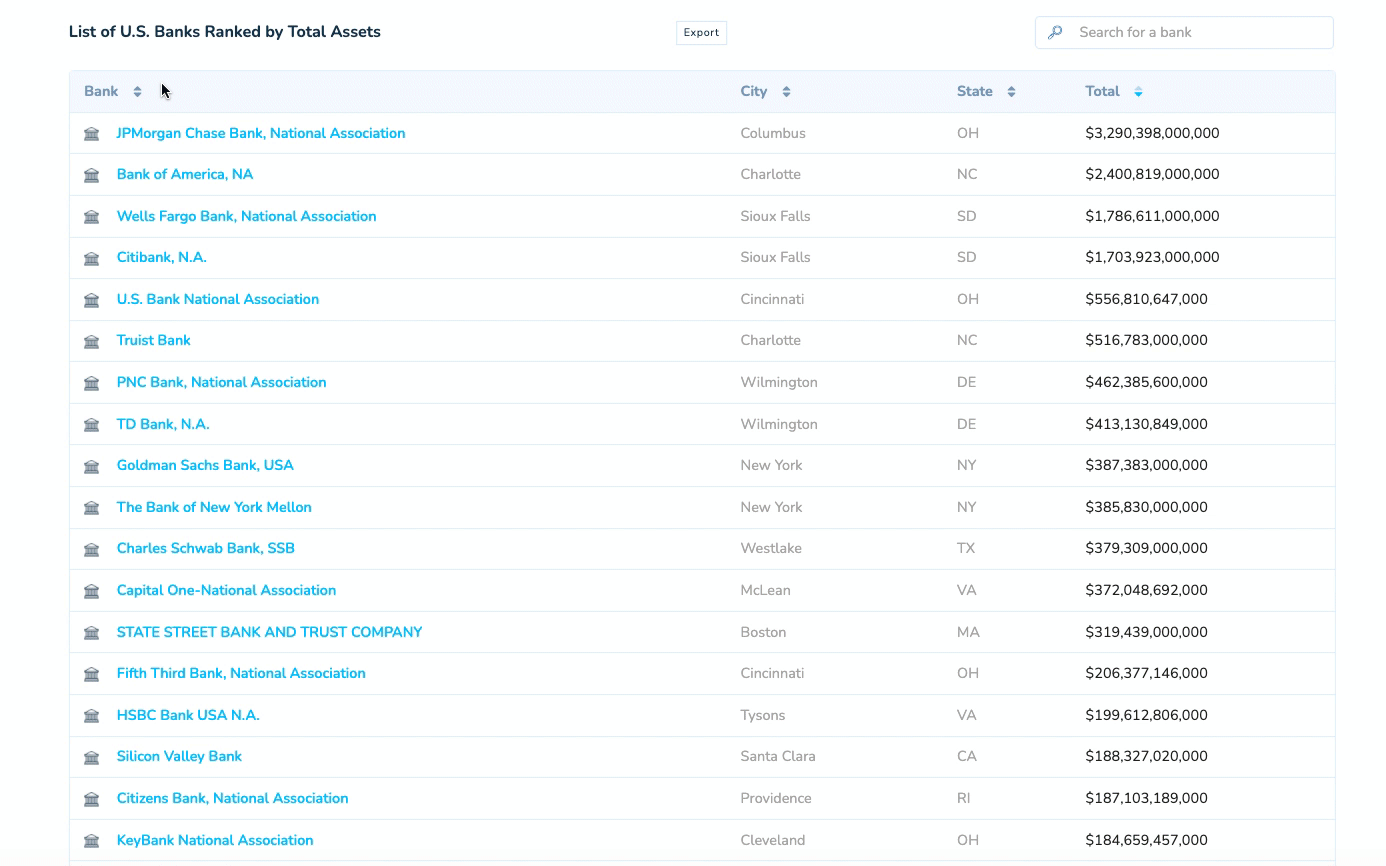Click the bank icon beside Citizens Bank
1386x866 pixels.
coord(92,799)
